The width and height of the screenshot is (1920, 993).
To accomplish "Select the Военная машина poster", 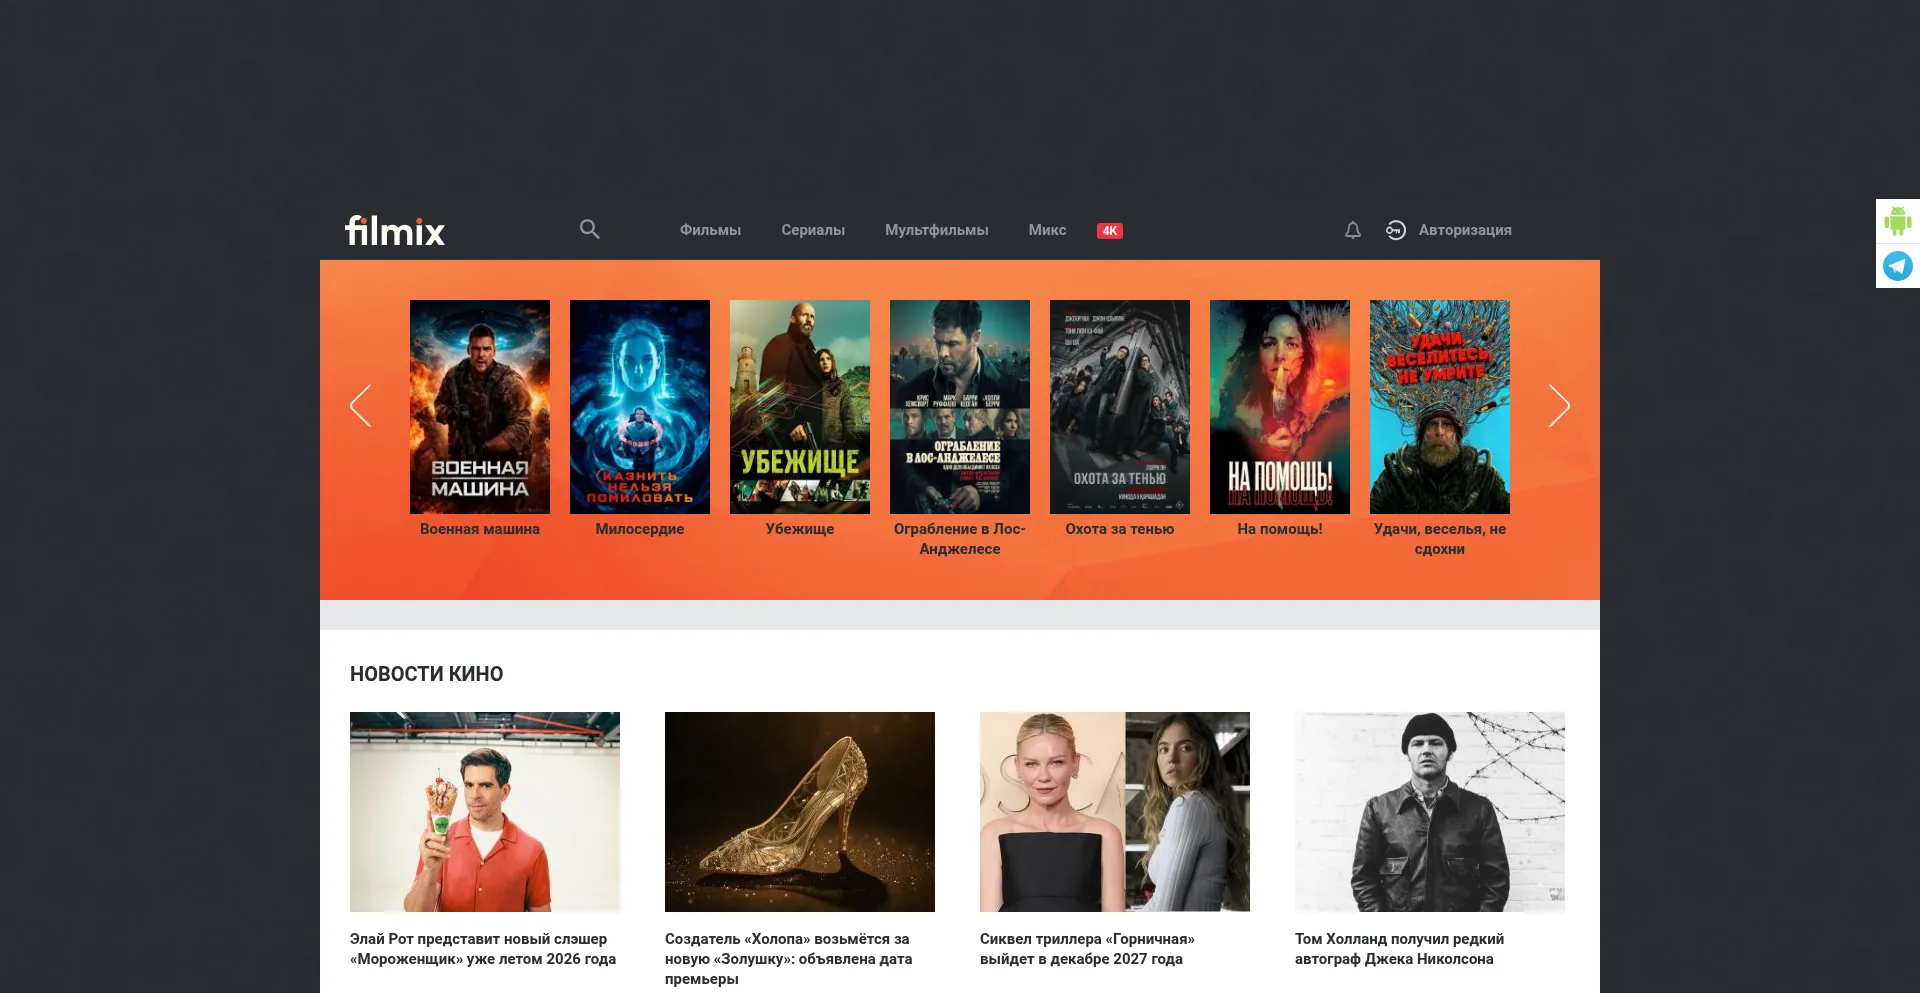I will [x=480, y=407].
